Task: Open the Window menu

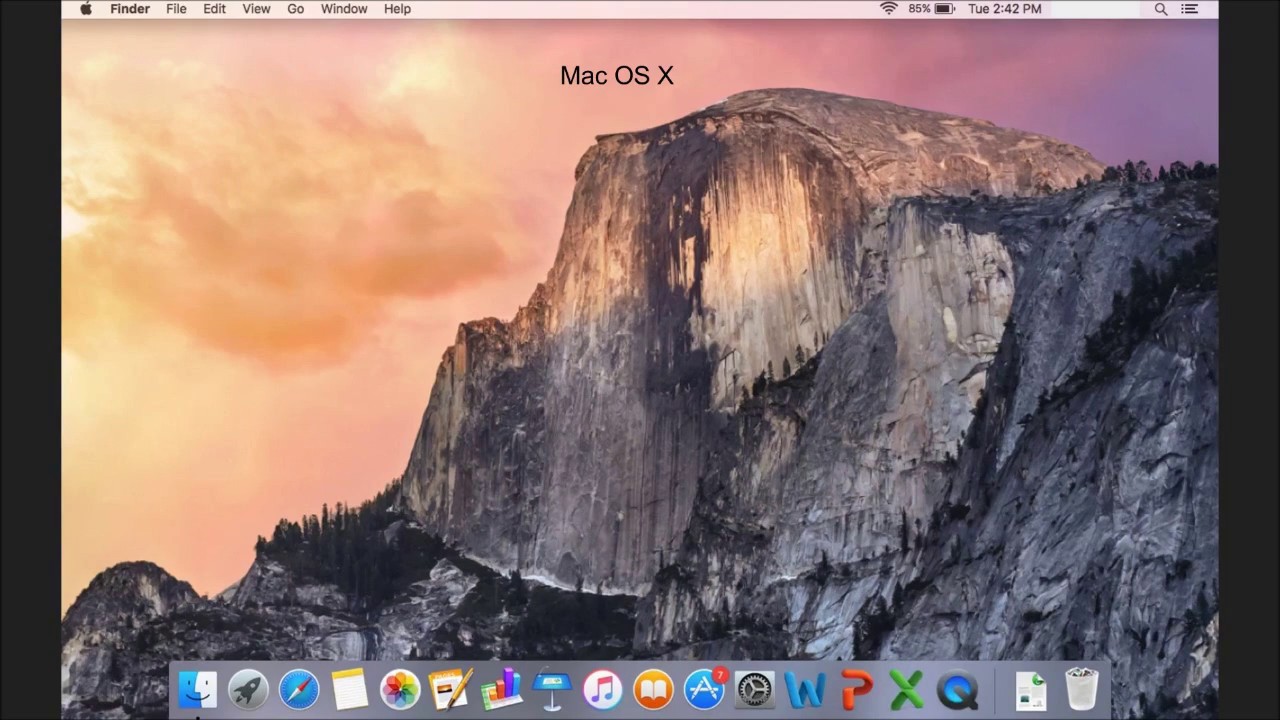Action: pos(344,9)
